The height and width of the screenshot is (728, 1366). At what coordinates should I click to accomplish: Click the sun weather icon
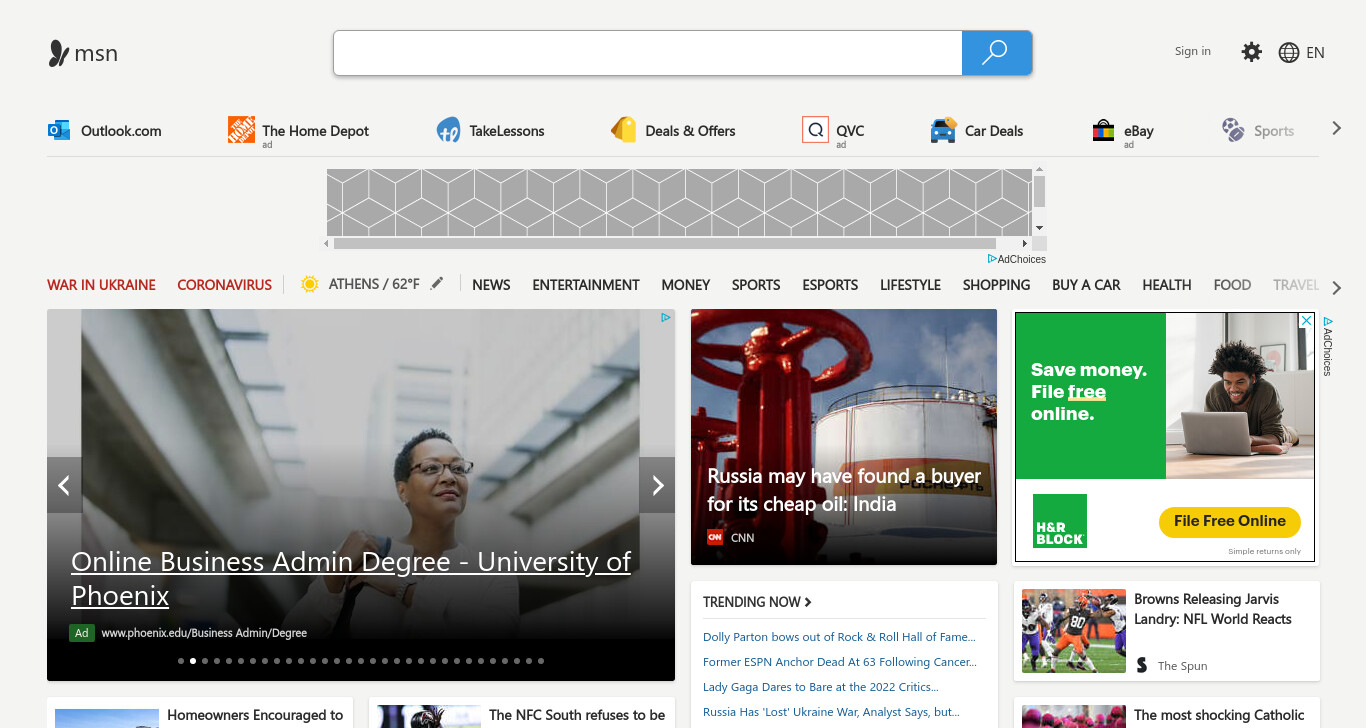tap(310, 284)
